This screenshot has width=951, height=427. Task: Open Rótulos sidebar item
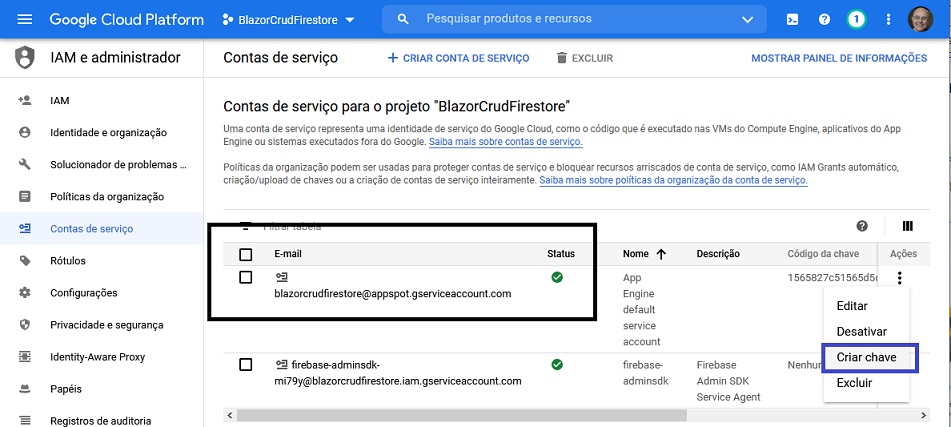tap(68, 261)
